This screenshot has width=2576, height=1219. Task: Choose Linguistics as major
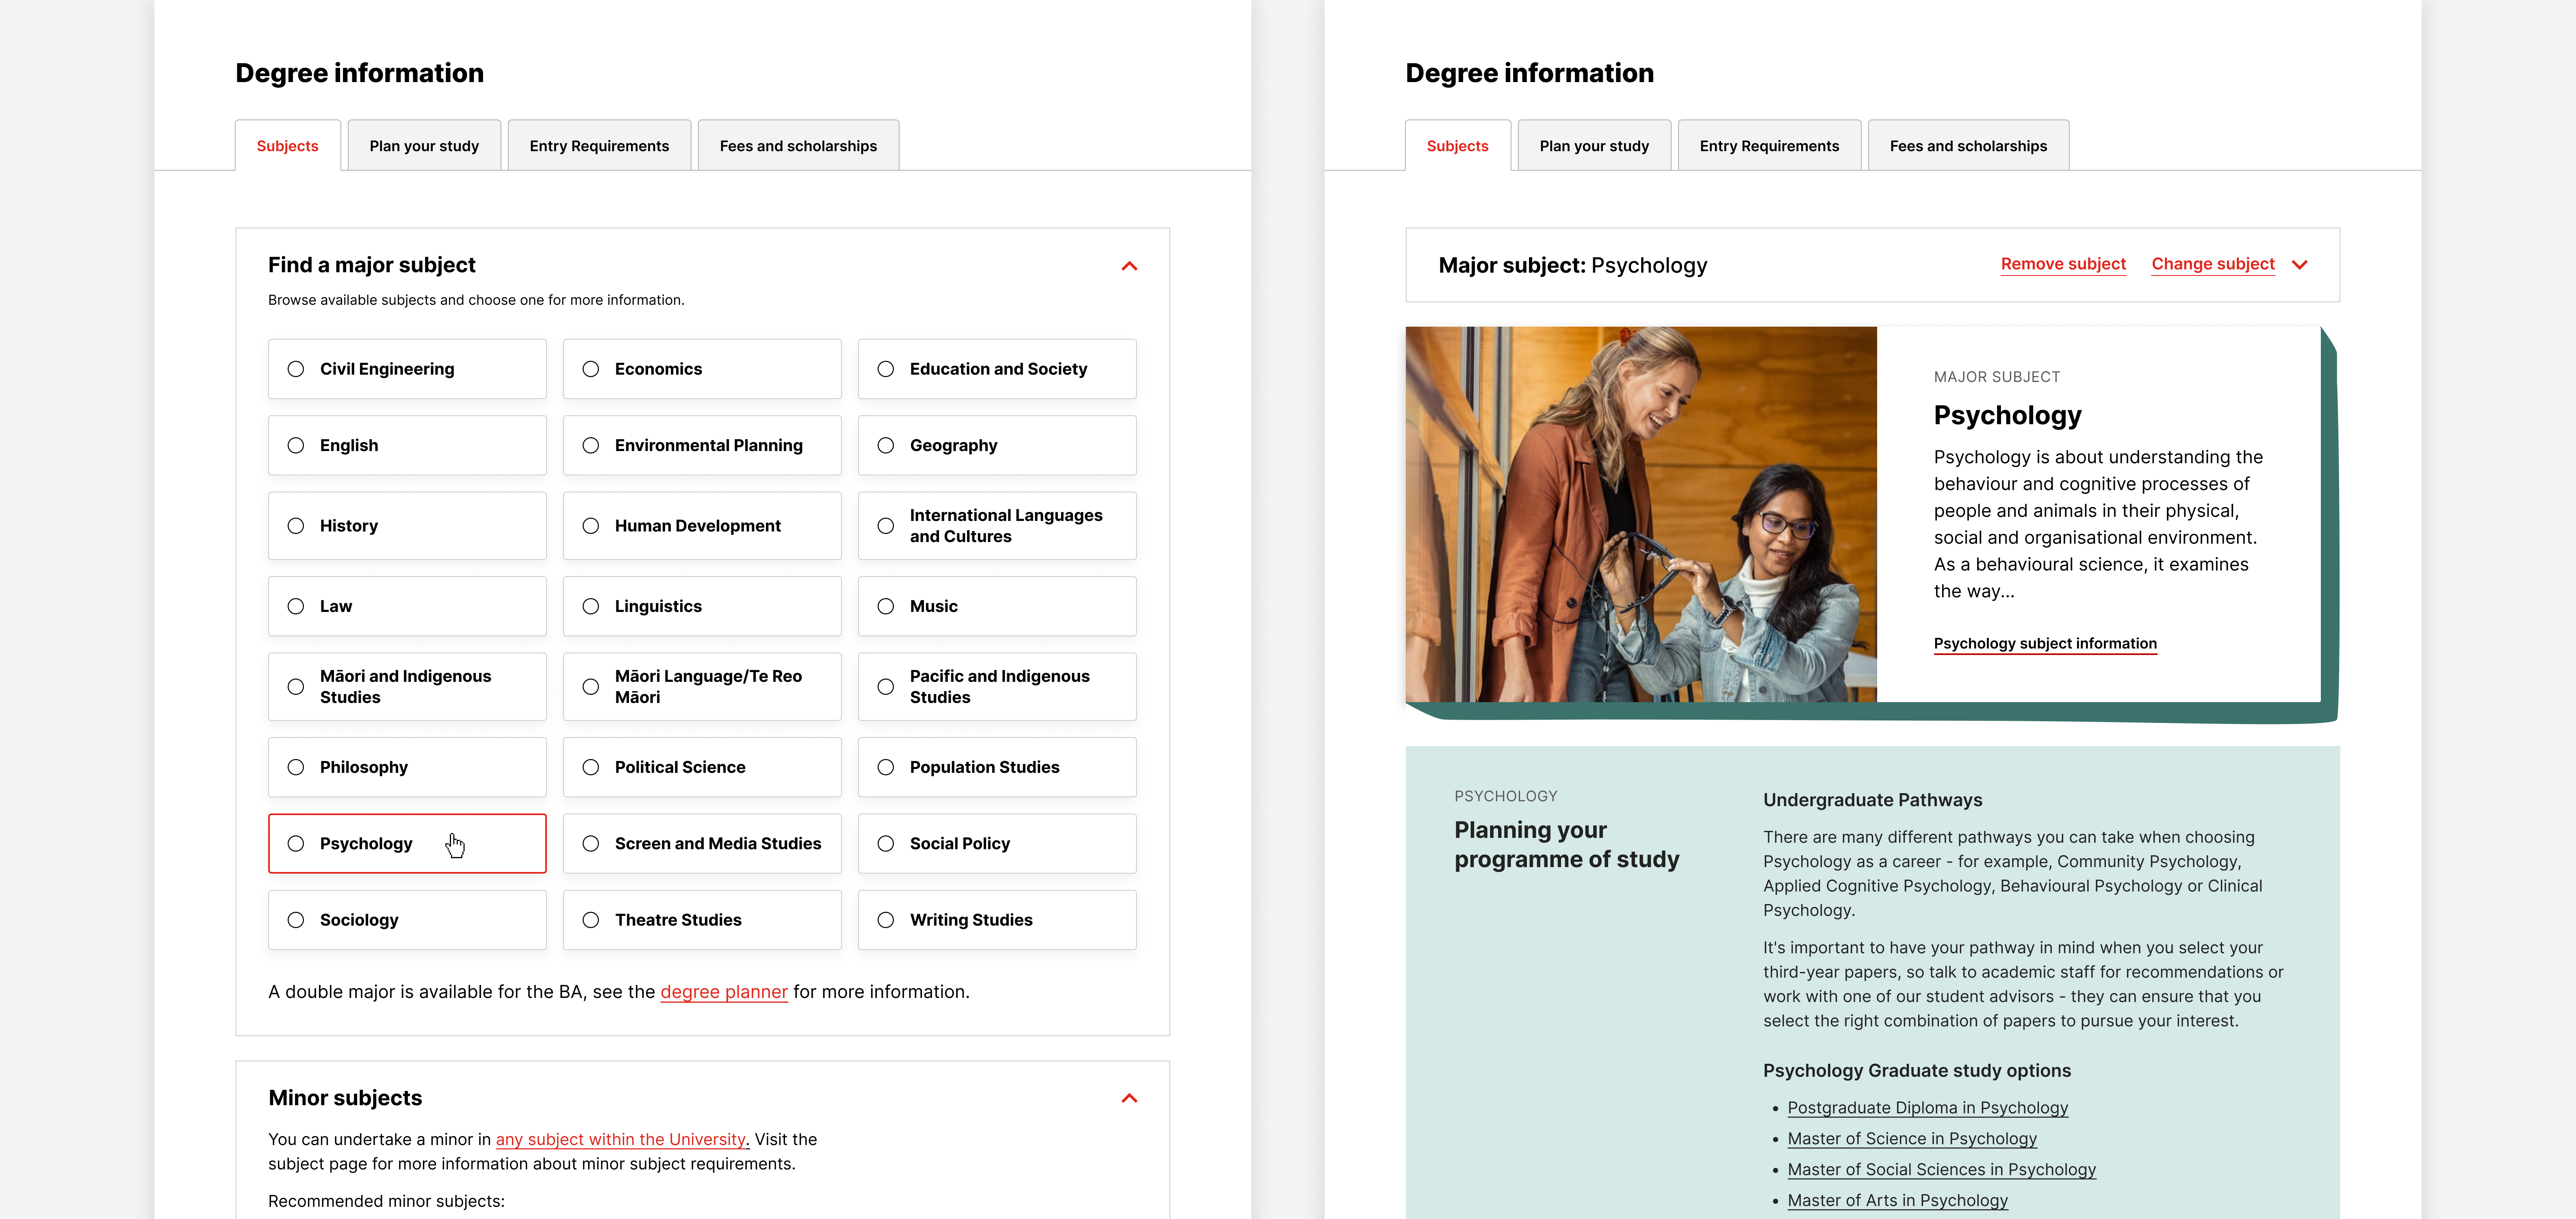[x=702, y=606]
